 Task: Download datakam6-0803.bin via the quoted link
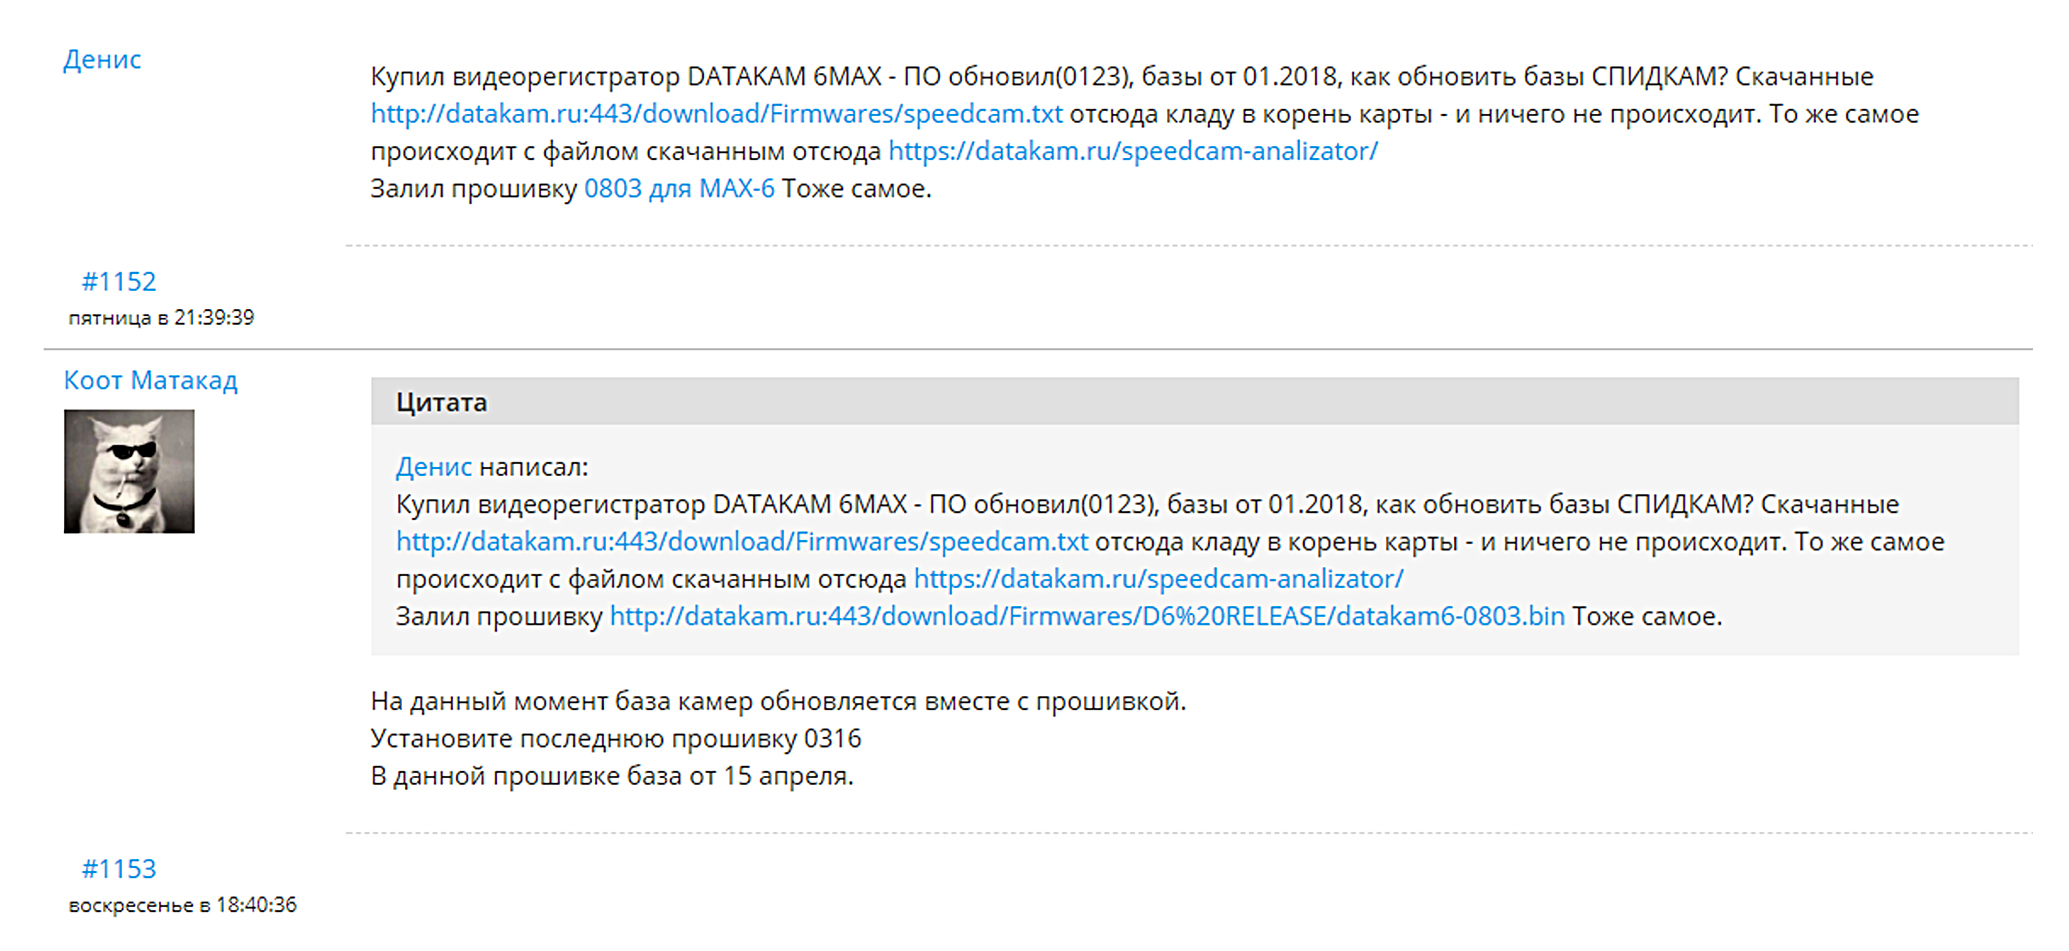pos(1086,617)
